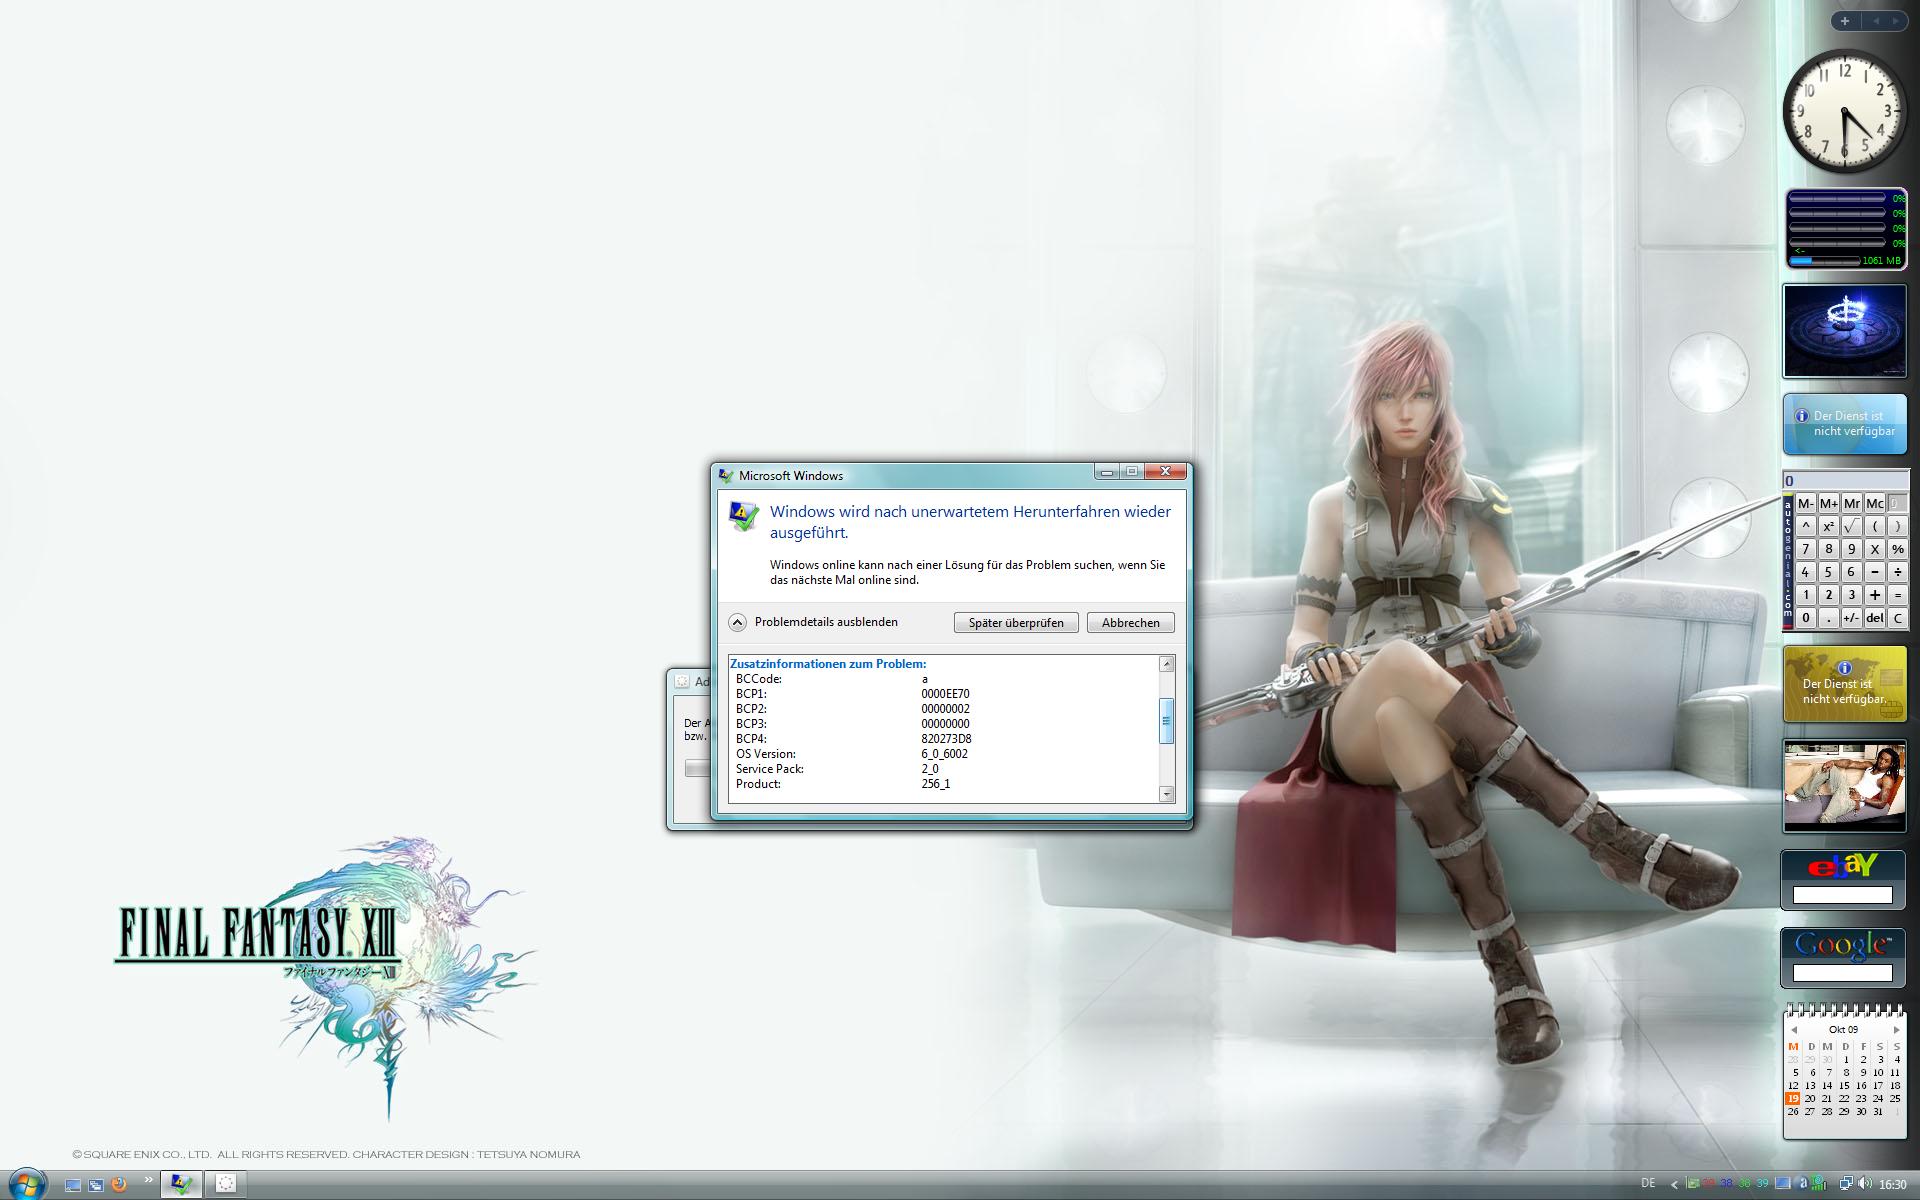Viewport: 1920px width, 1200px height.
Task: Switch to Microsoft Windows taskbar item
Action: (181, 1184)
